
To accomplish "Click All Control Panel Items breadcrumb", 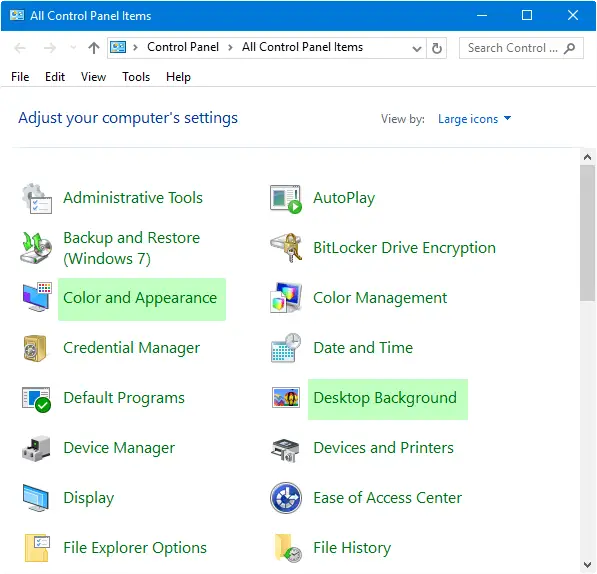I will [x=302, y=47].
